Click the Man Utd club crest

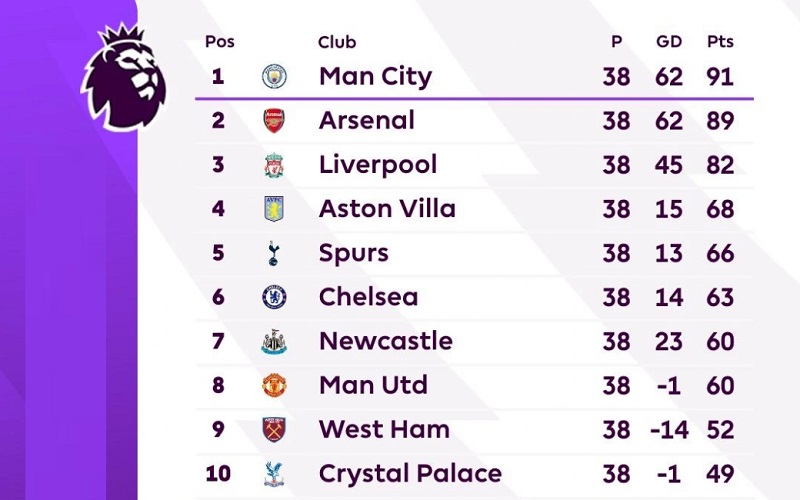coord(274,385)
